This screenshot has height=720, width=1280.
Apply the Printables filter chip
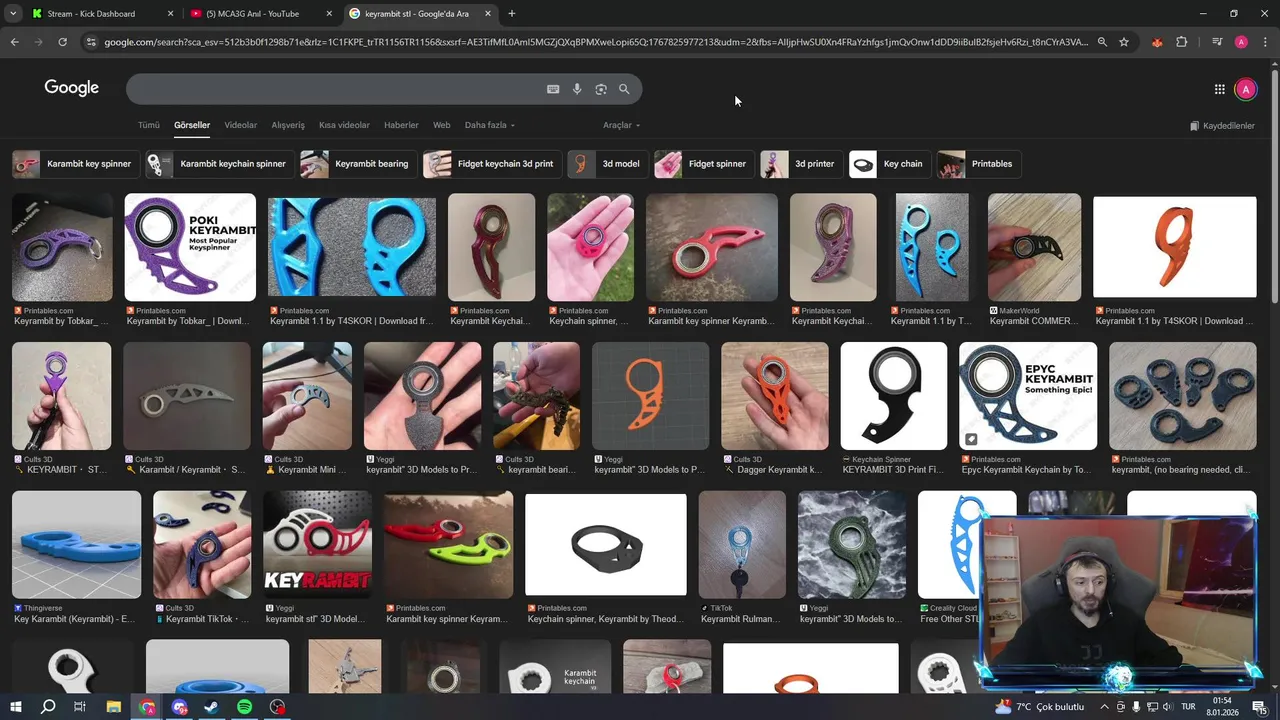[978, 164]
